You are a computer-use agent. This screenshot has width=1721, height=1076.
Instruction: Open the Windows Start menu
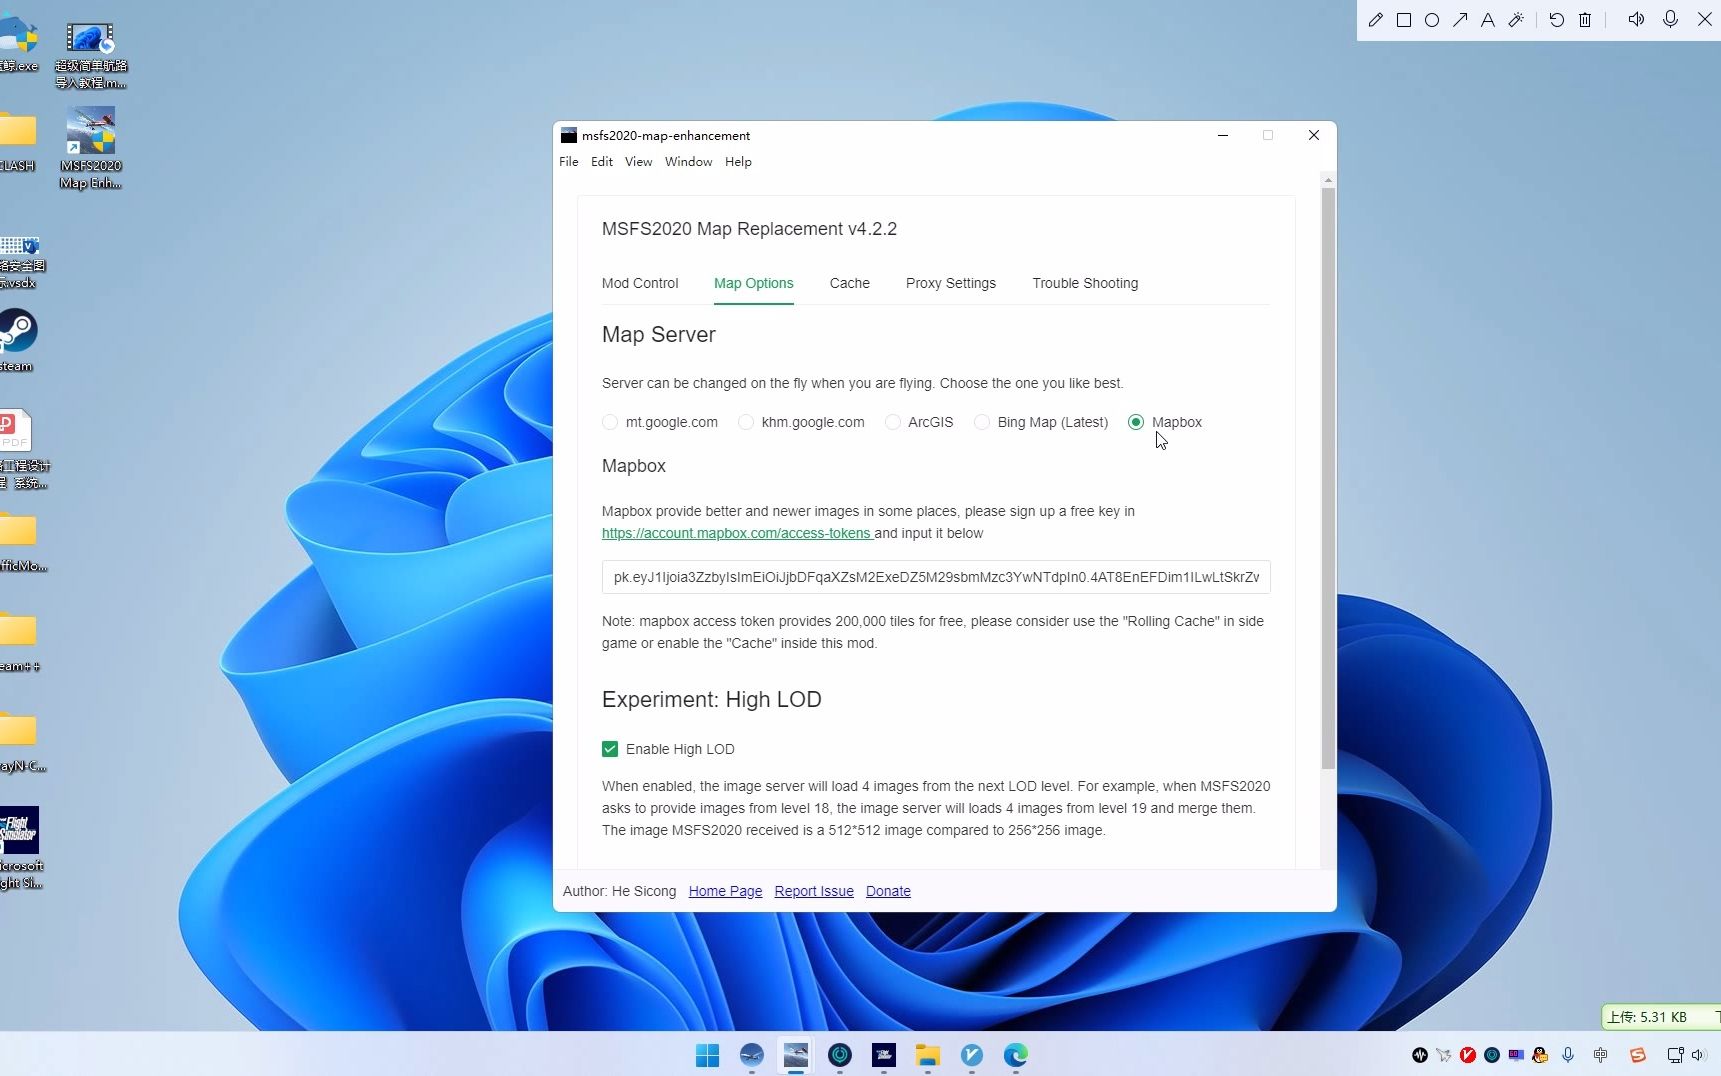(707, 1055)
